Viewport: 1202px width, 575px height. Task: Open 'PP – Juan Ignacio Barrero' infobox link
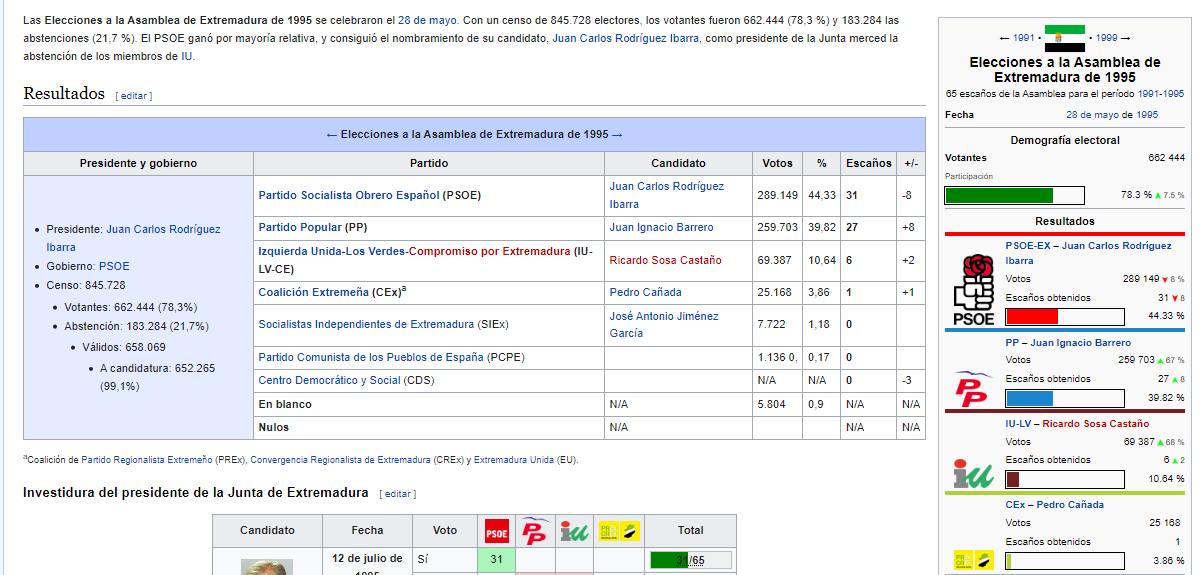coord(1068,342)
